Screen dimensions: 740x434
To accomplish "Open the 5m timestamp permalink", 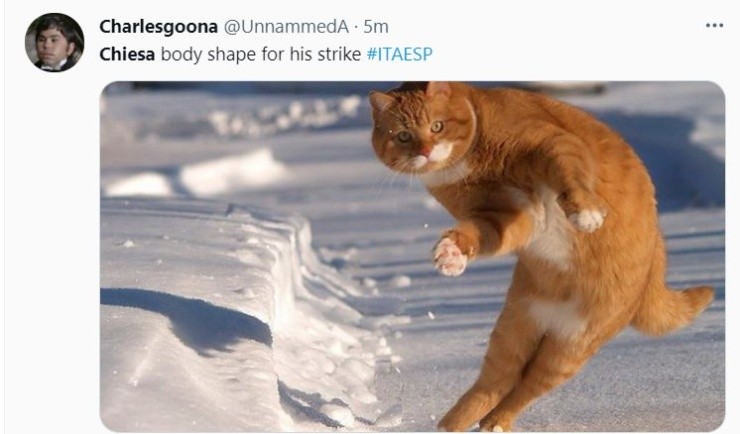I will point(376,27).
